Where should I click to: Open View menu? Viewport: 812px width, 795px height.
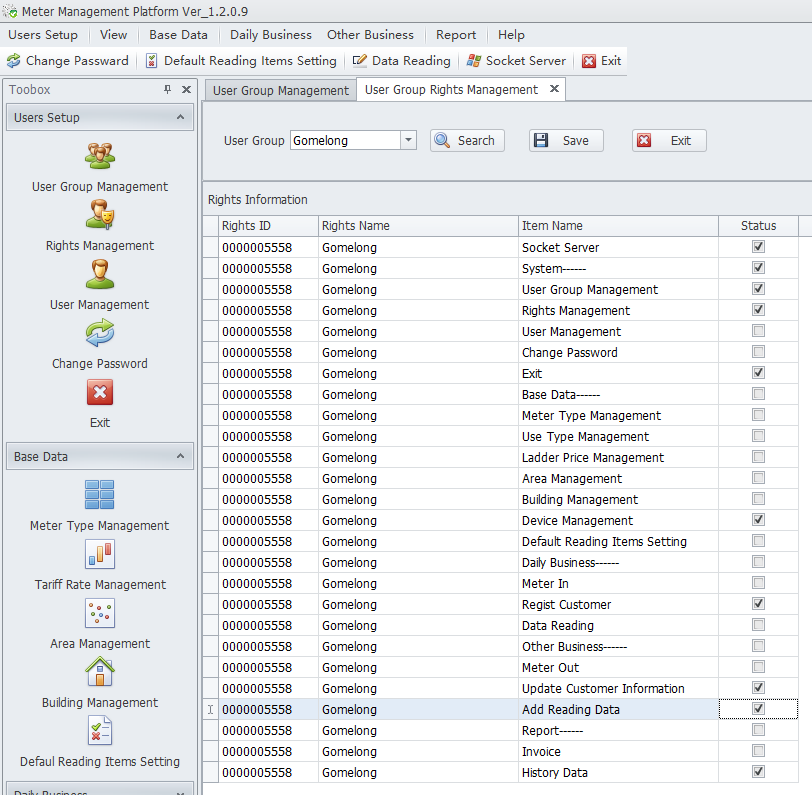point(113,35)
